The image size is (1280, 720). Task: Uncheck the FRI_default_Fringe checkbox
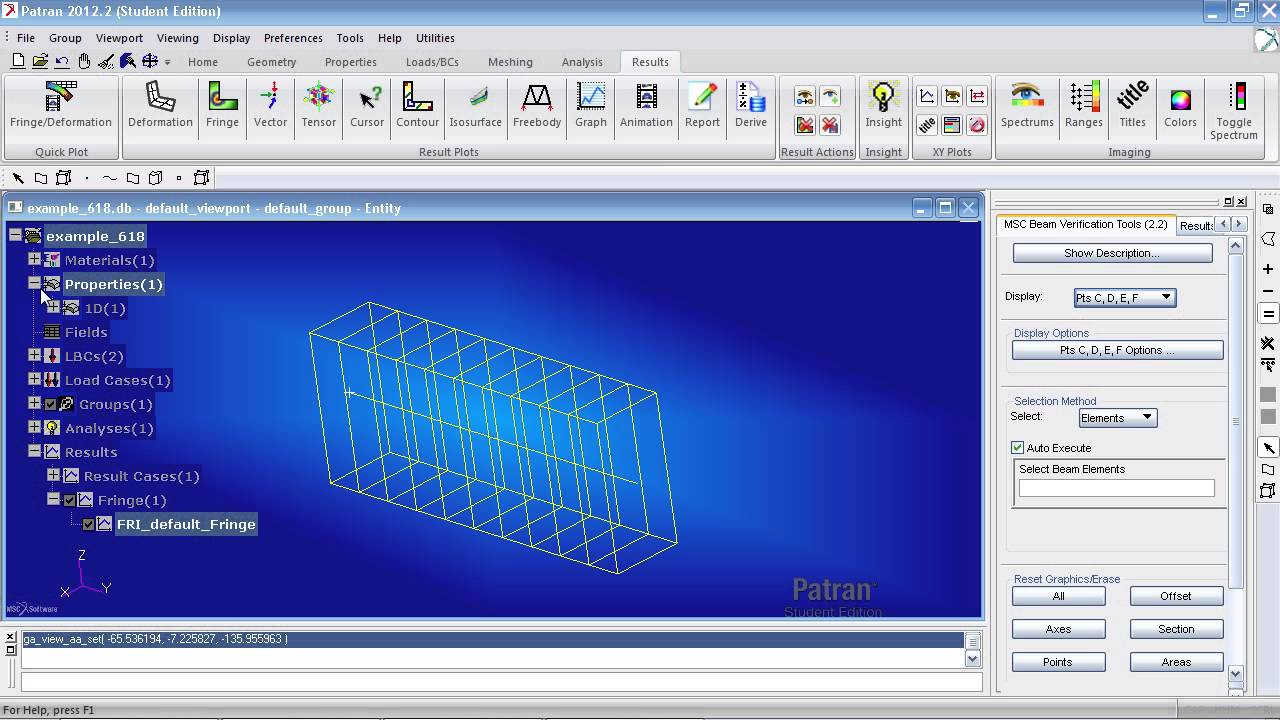coord(89,524)
